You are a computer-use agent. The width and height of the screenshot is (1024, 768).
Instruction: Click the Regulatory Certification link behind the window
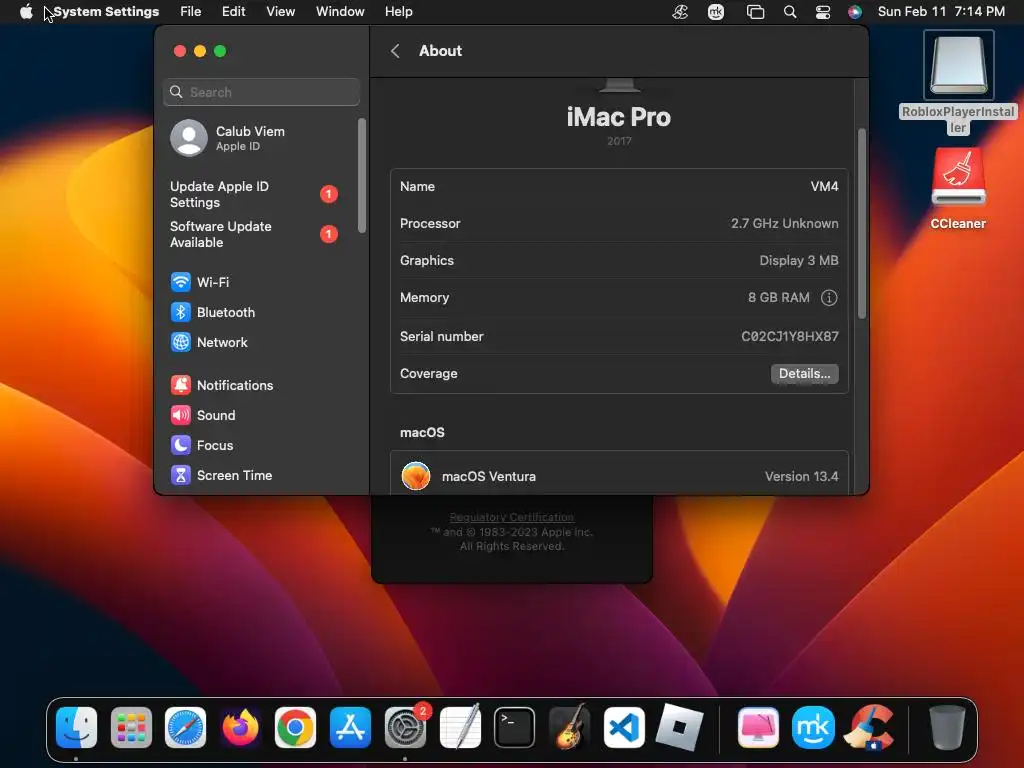pos(511,517)
